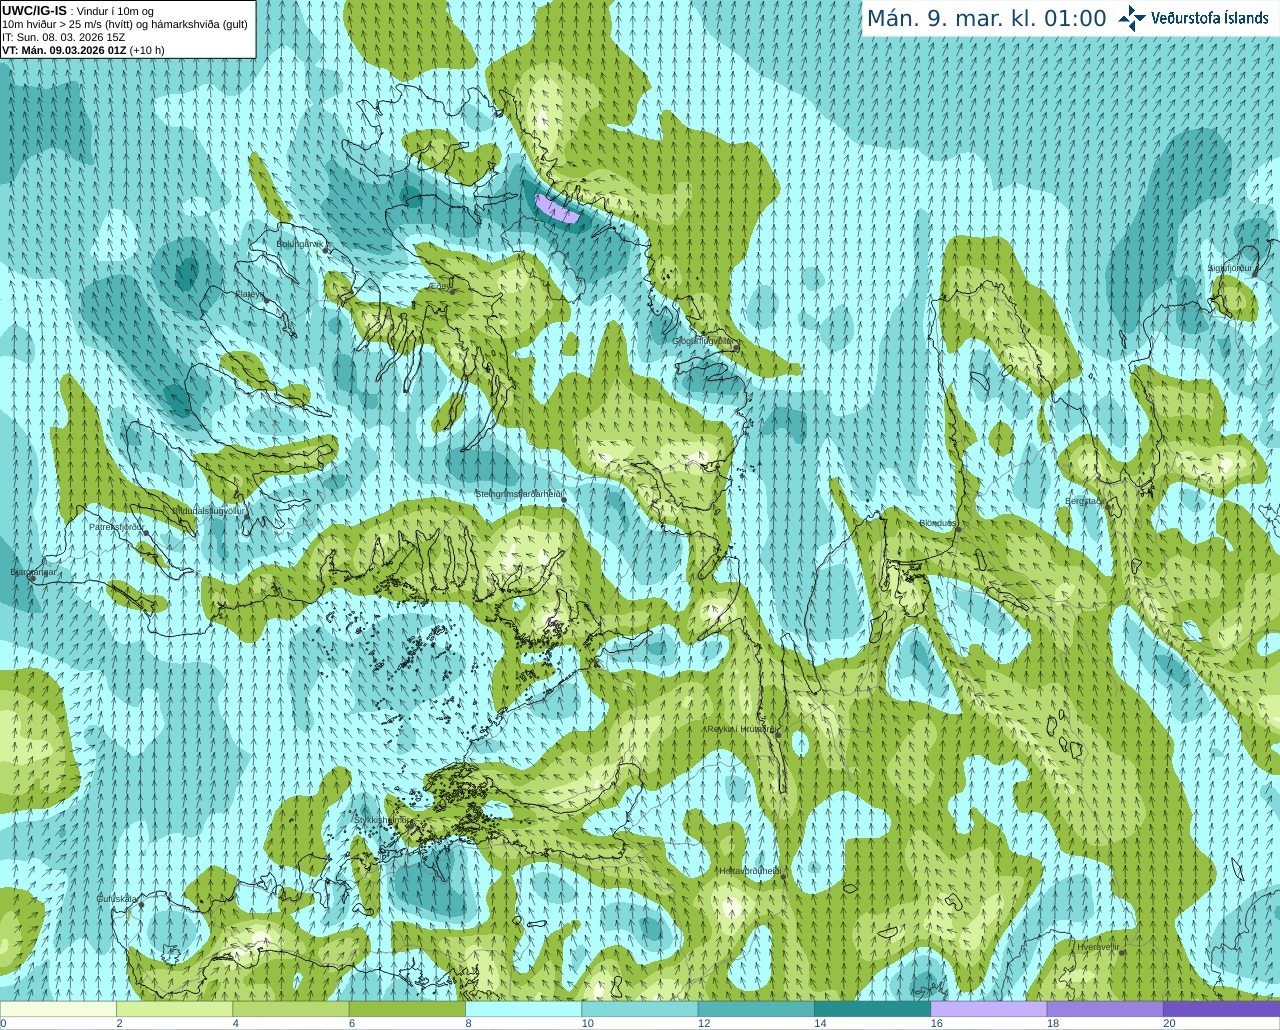Click the legend value '8'
The height and width of the screenshot is (1030, 1280).
(468, 1023)
